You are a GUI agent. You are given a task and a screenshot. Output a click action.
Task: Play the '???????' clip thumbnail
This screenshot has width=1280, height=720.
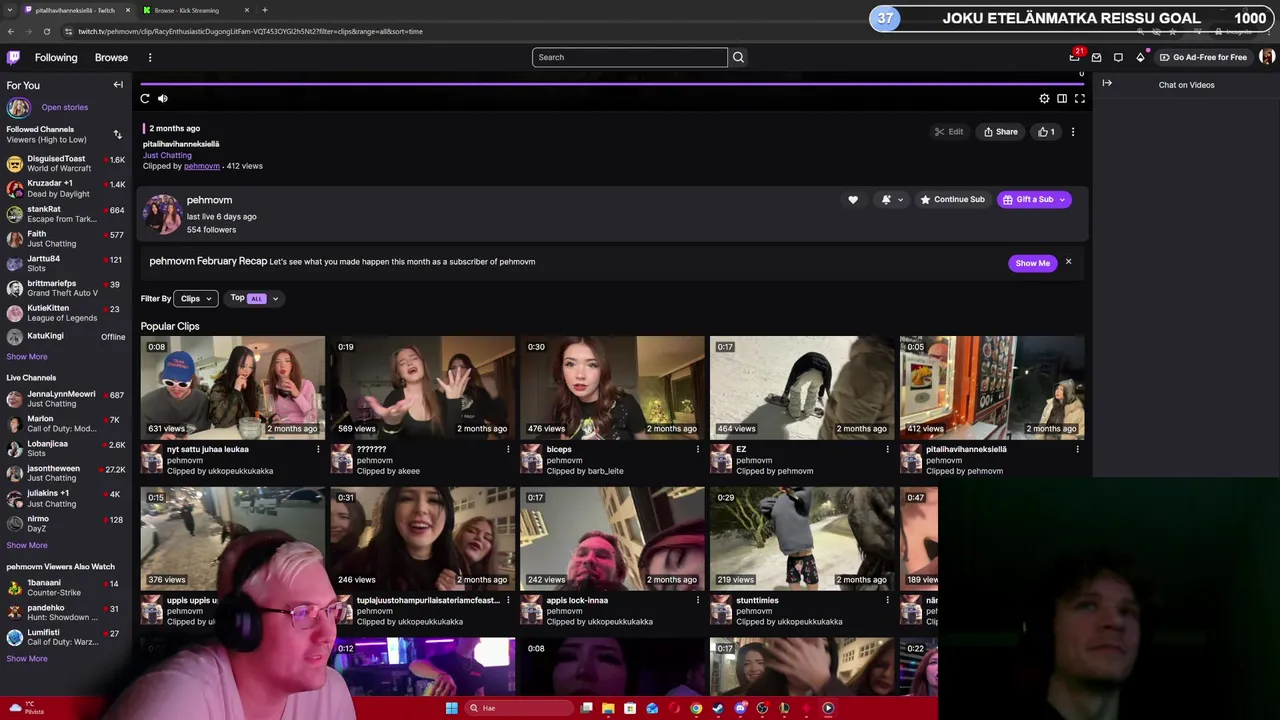point(422,388)
